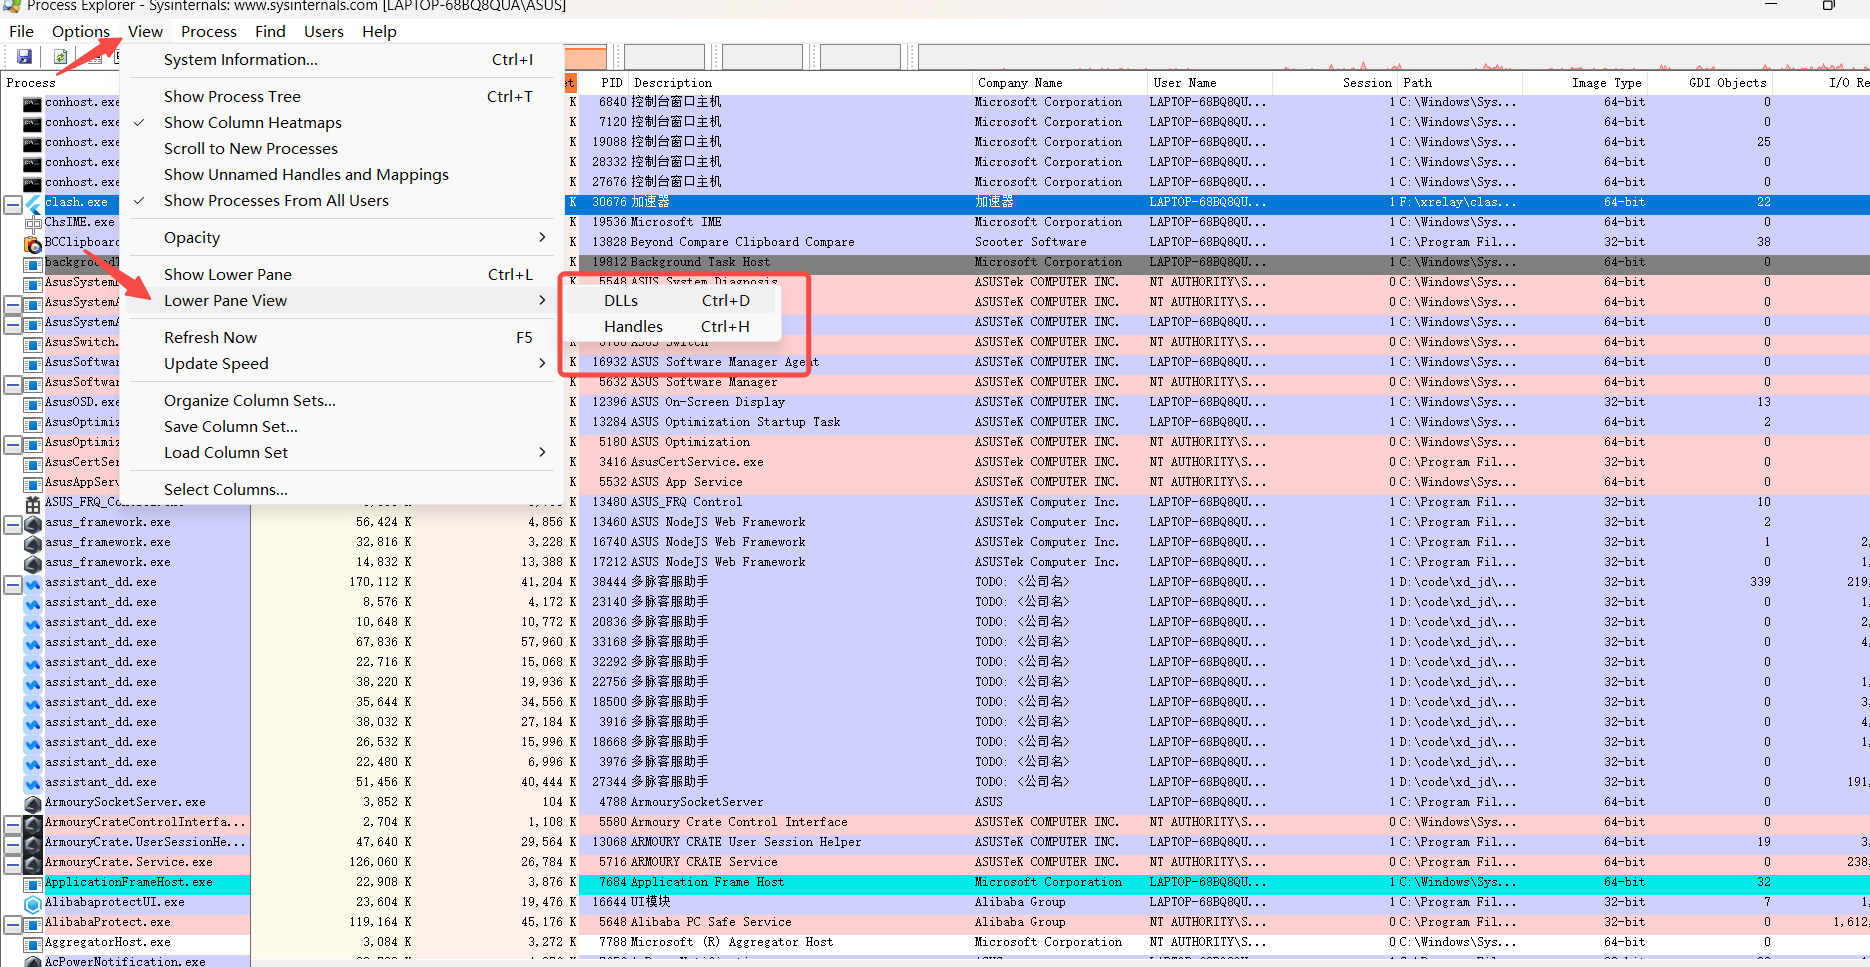Click the asus_framework icon for PID 16740

click(33, 543)
